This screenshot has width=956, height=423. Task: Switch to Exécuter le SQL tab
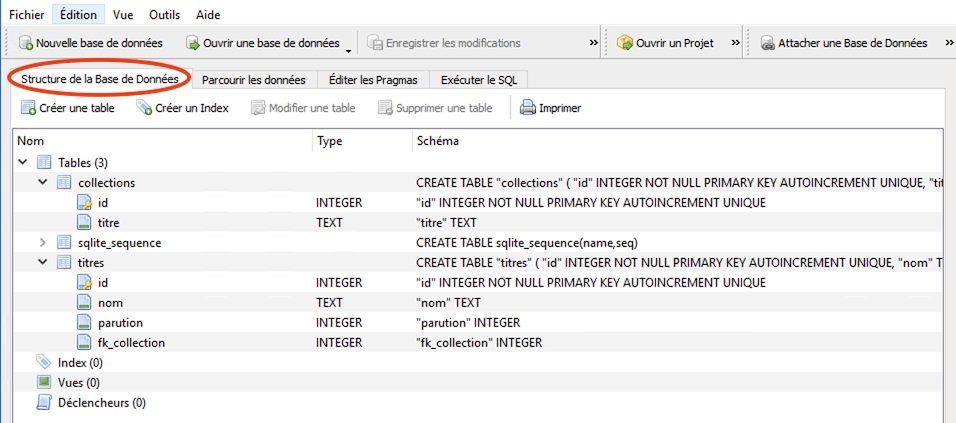[479, 79]
